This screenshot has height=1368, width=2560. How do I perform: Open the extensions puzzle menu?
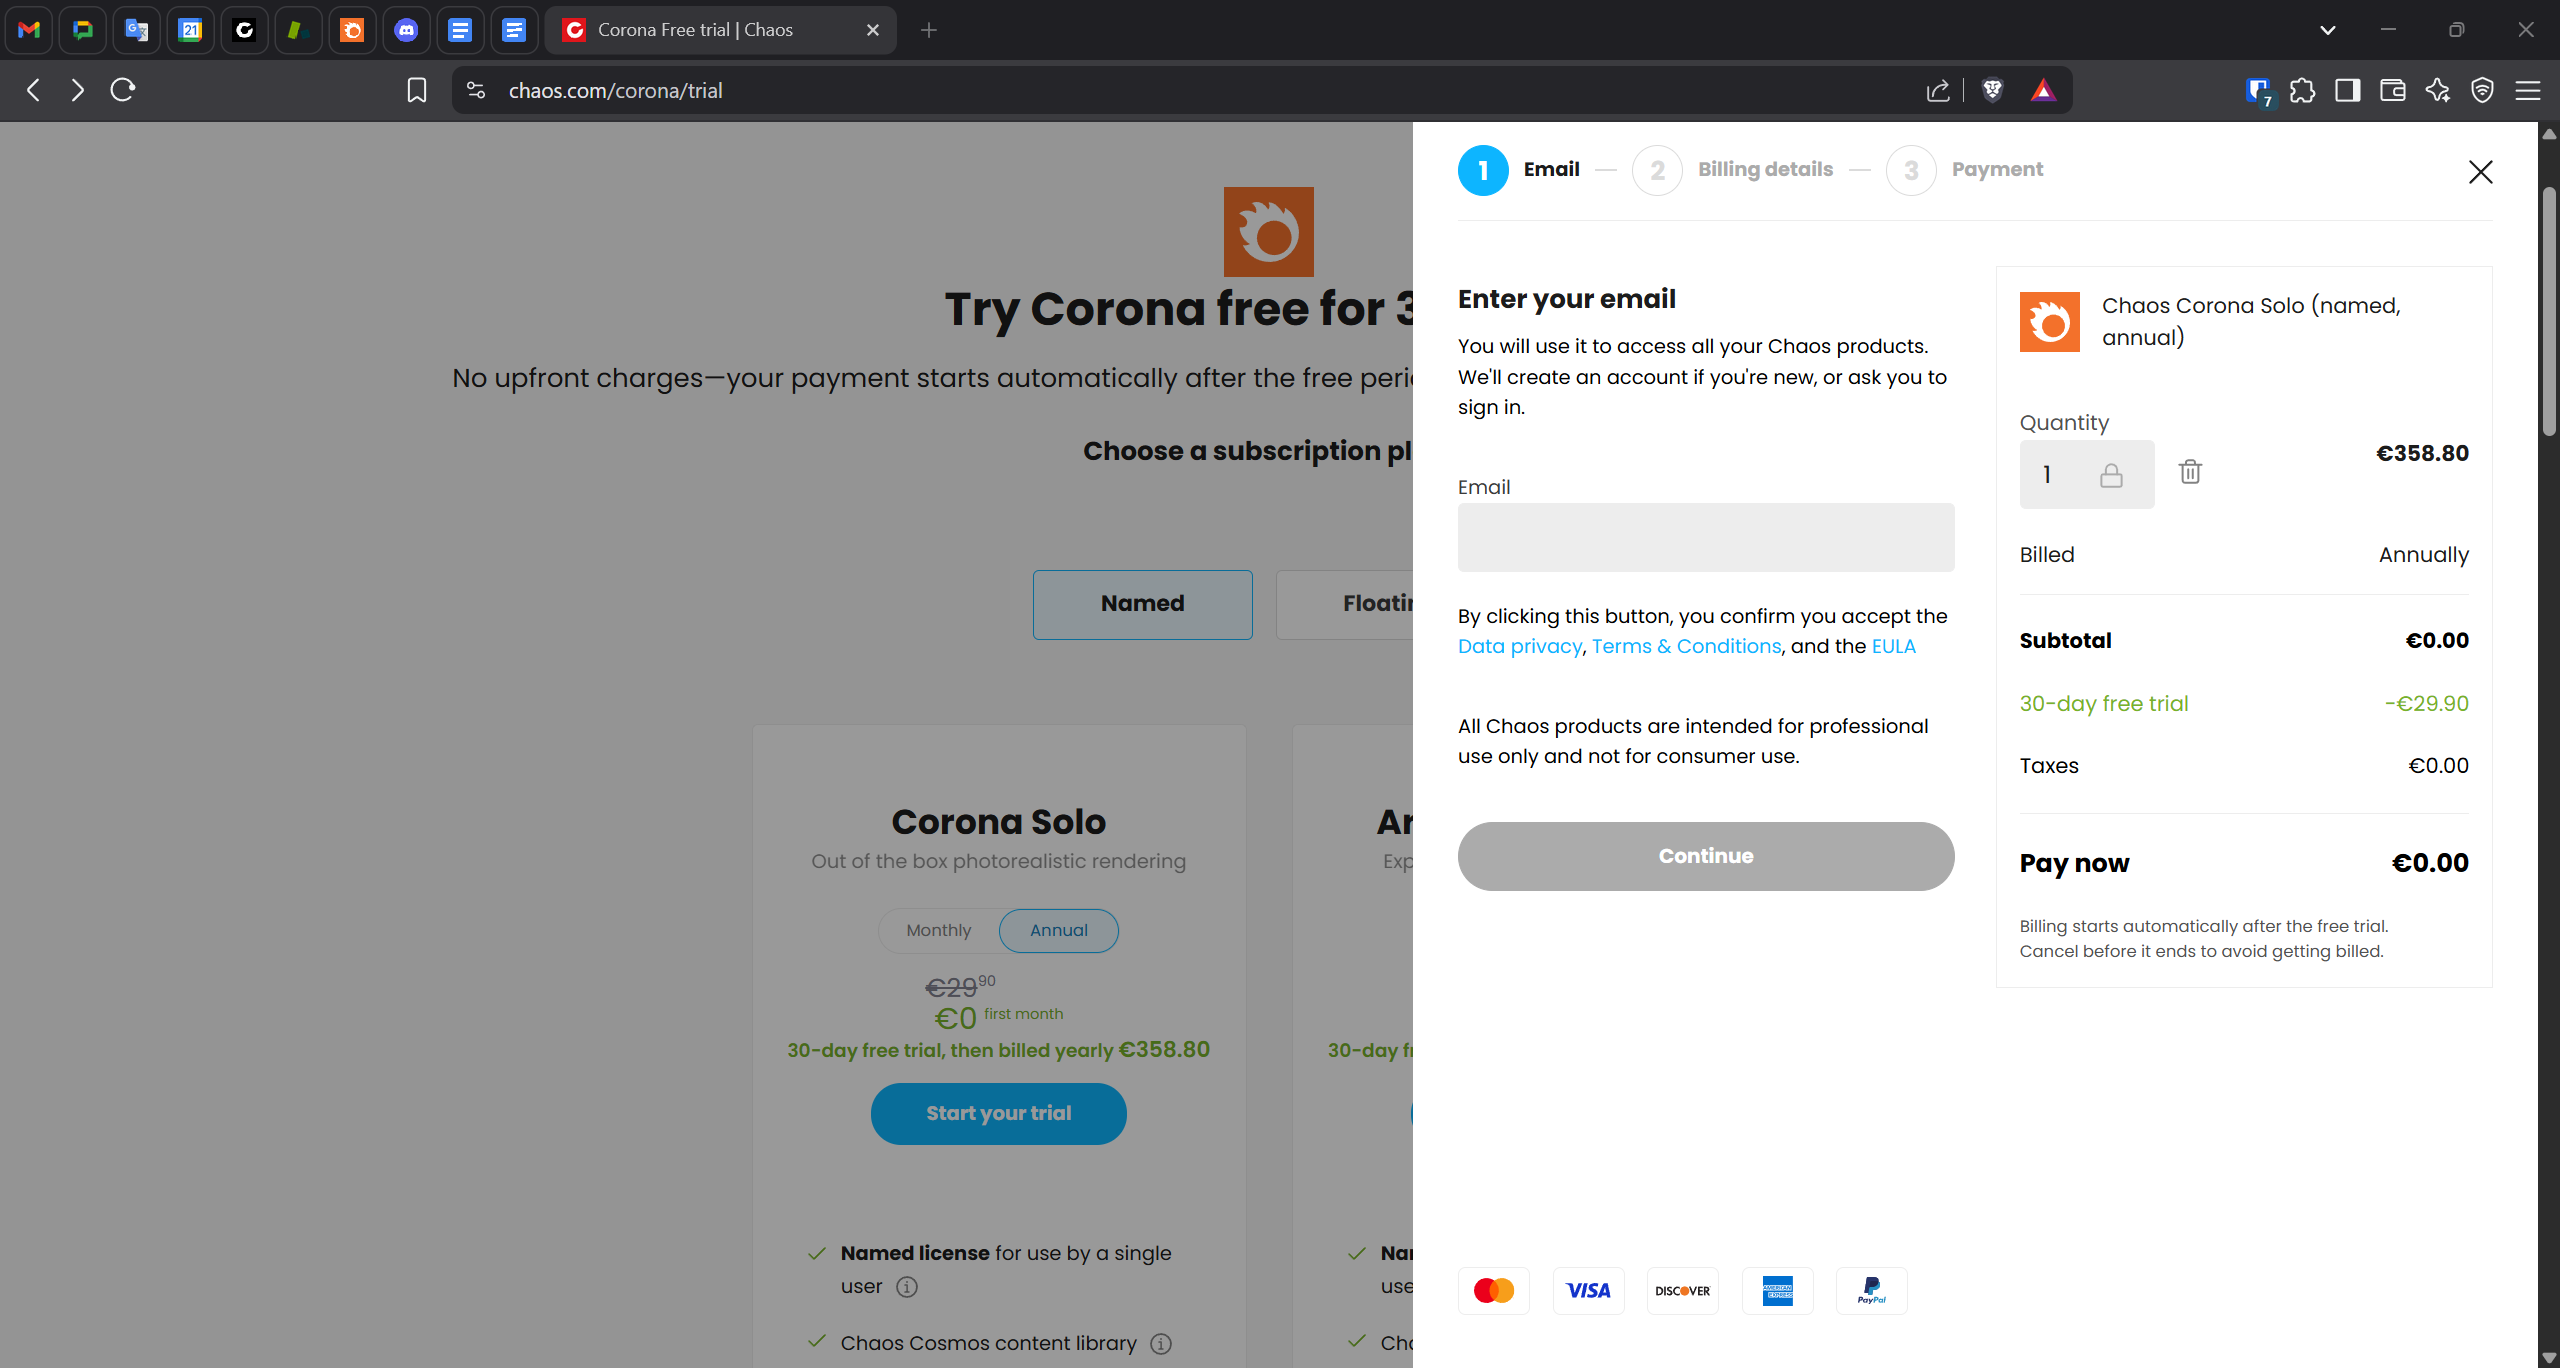(2303, 90)
